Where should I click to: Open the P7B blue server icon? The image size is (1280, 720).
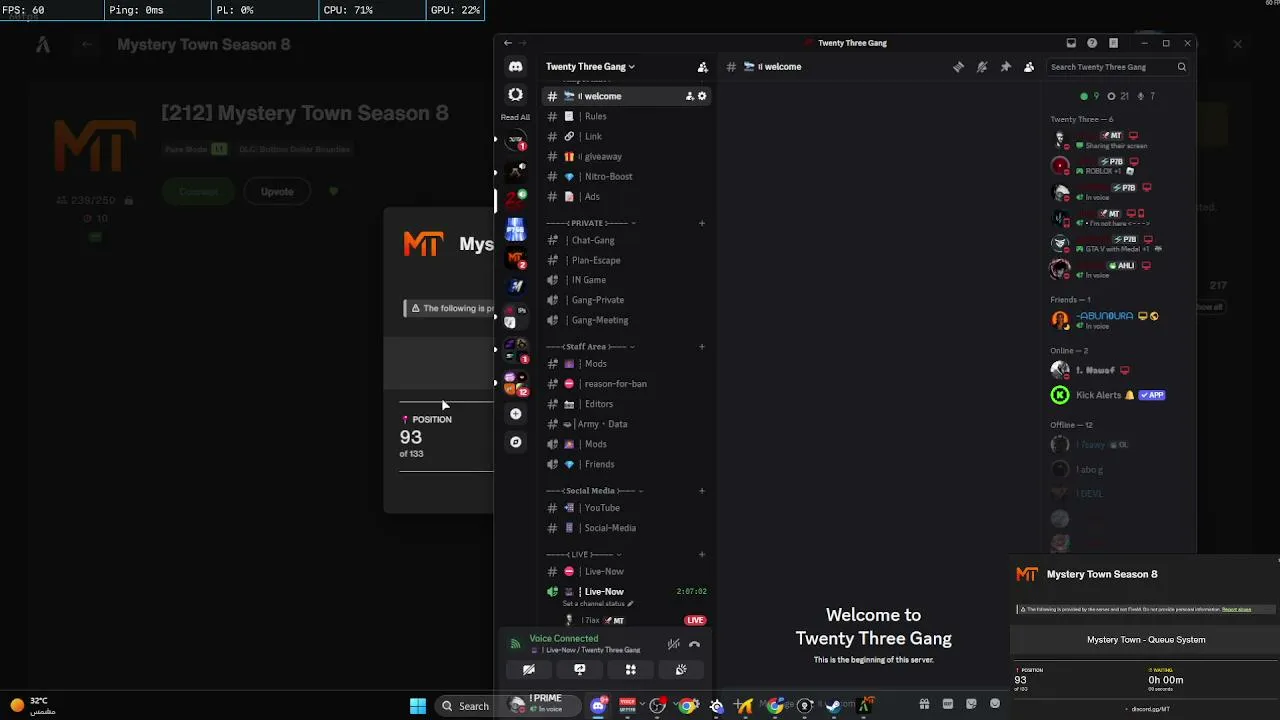point(515,230)
